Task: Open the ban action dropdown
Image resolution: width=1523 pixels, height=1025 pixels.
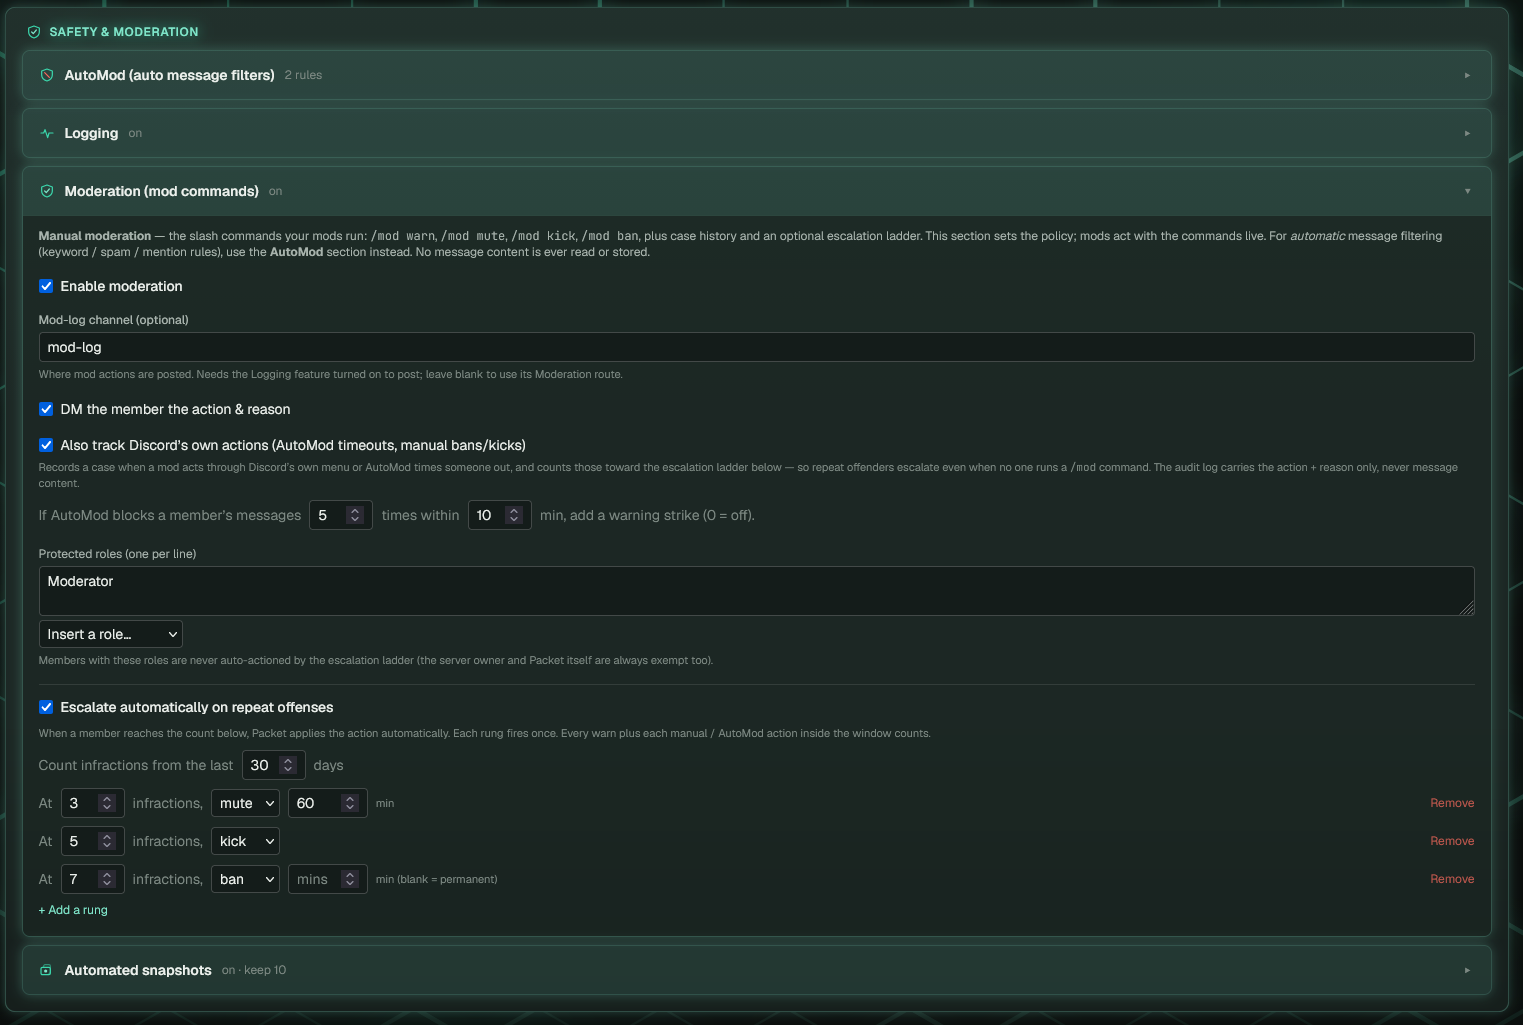Action: [245, 879]
